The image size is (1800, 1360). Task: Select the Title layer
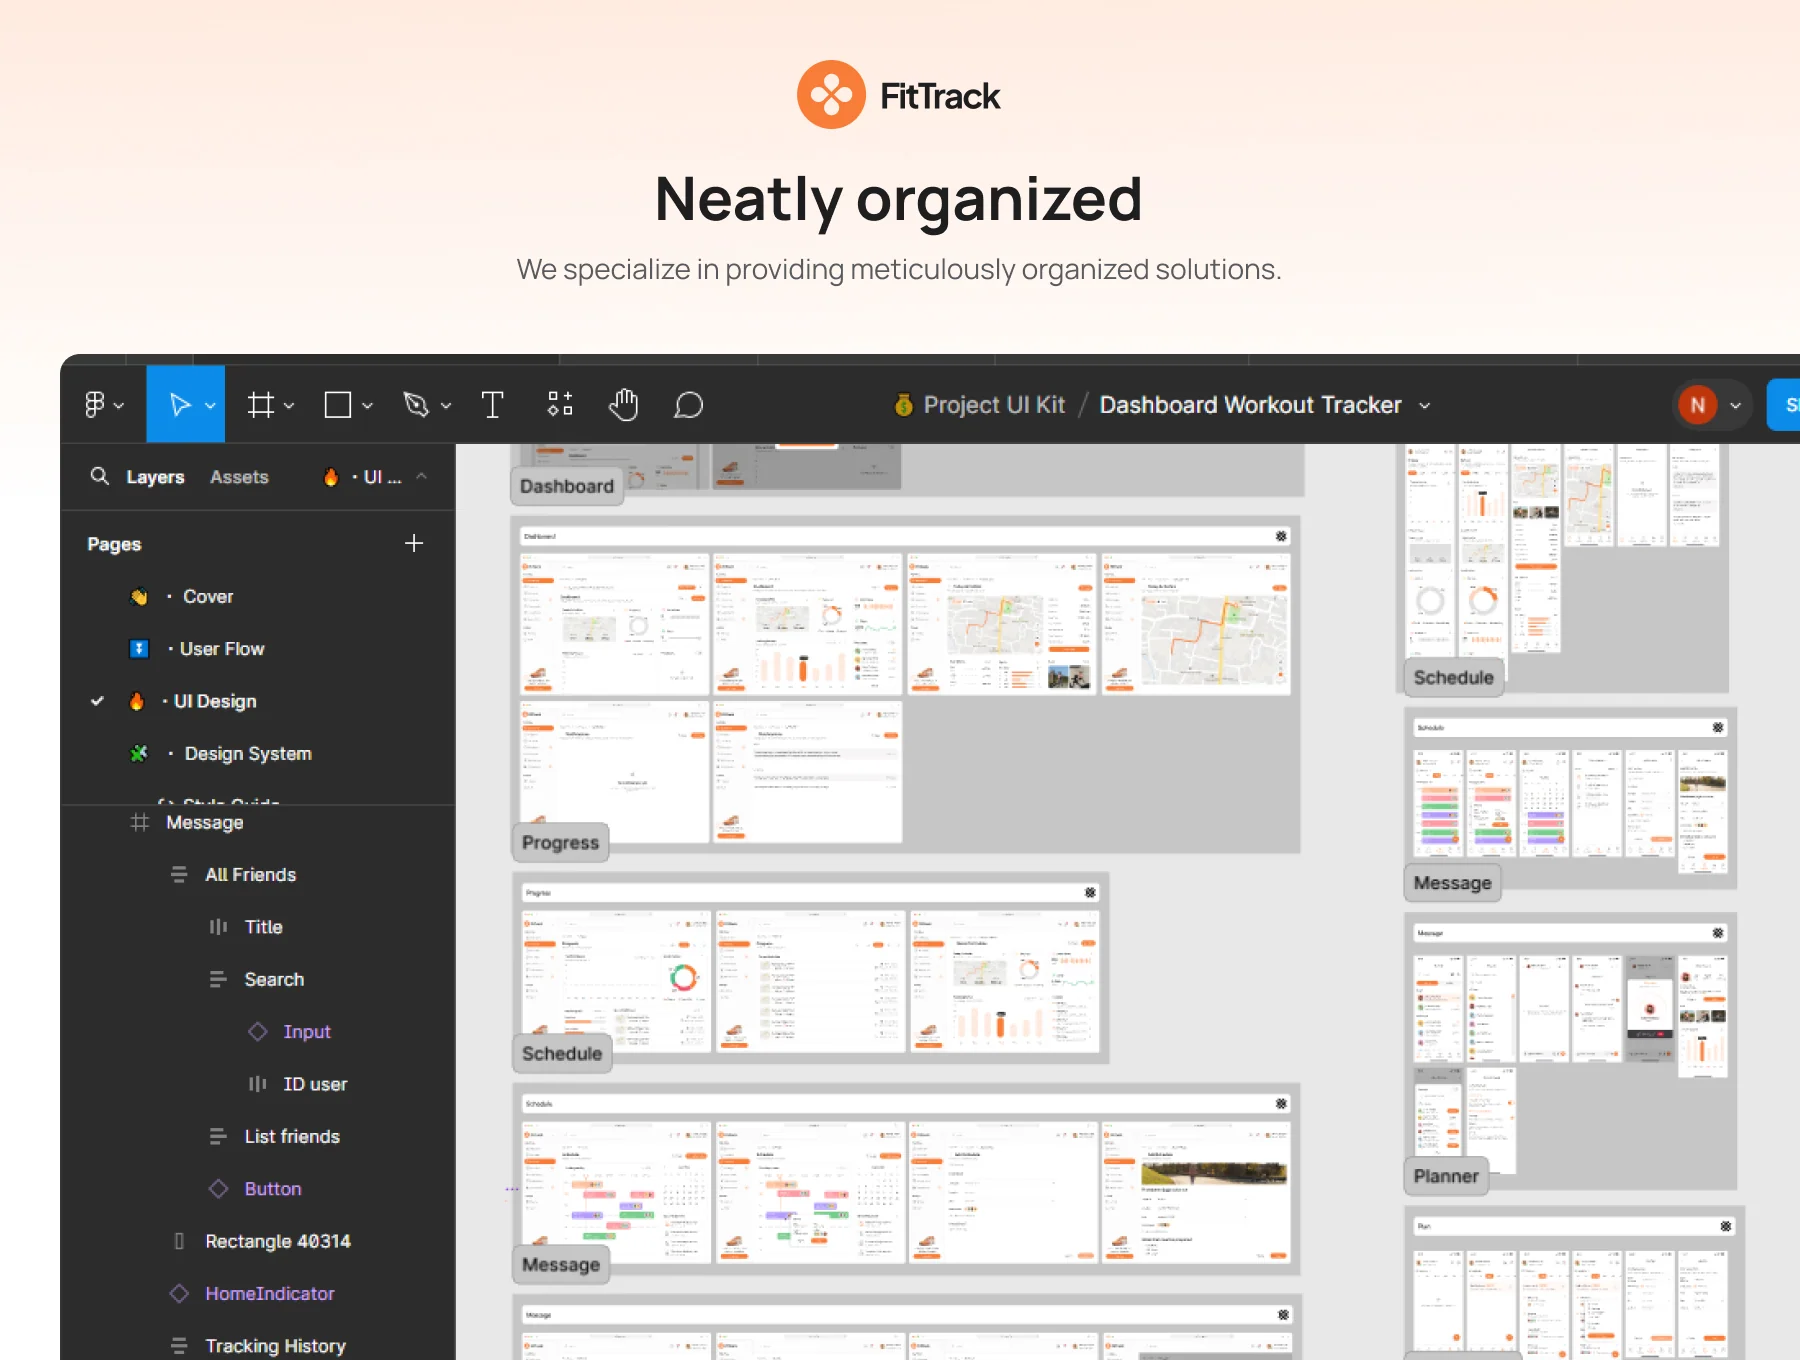pos(263,927)
